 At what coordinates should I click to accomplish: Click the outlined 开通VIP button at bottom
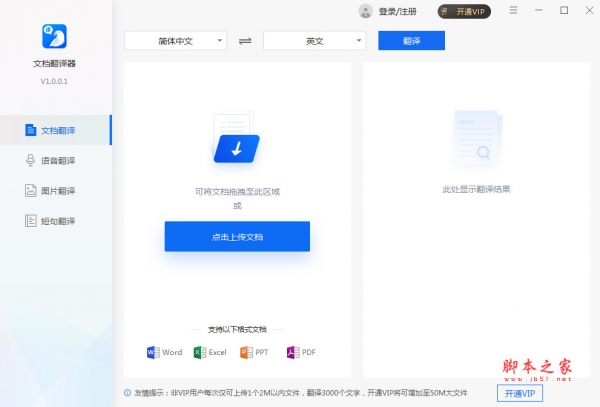click(x=520, y=394)
